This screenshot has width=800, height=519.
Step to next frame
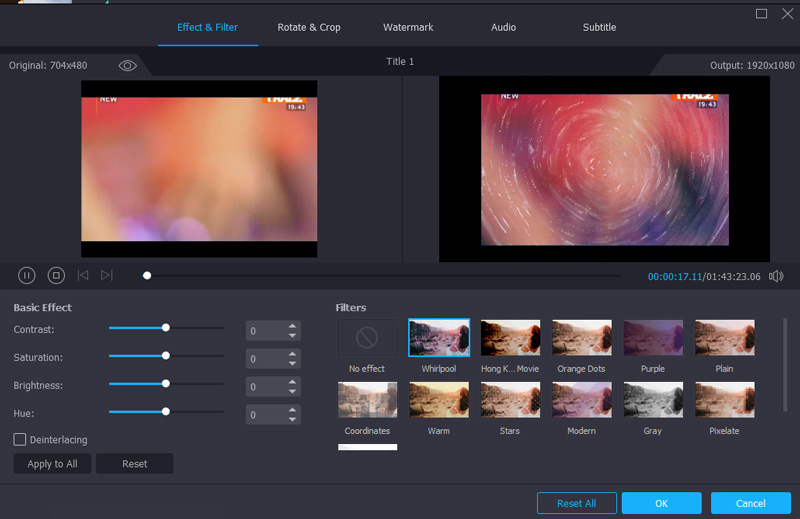[x=107, y=275]
